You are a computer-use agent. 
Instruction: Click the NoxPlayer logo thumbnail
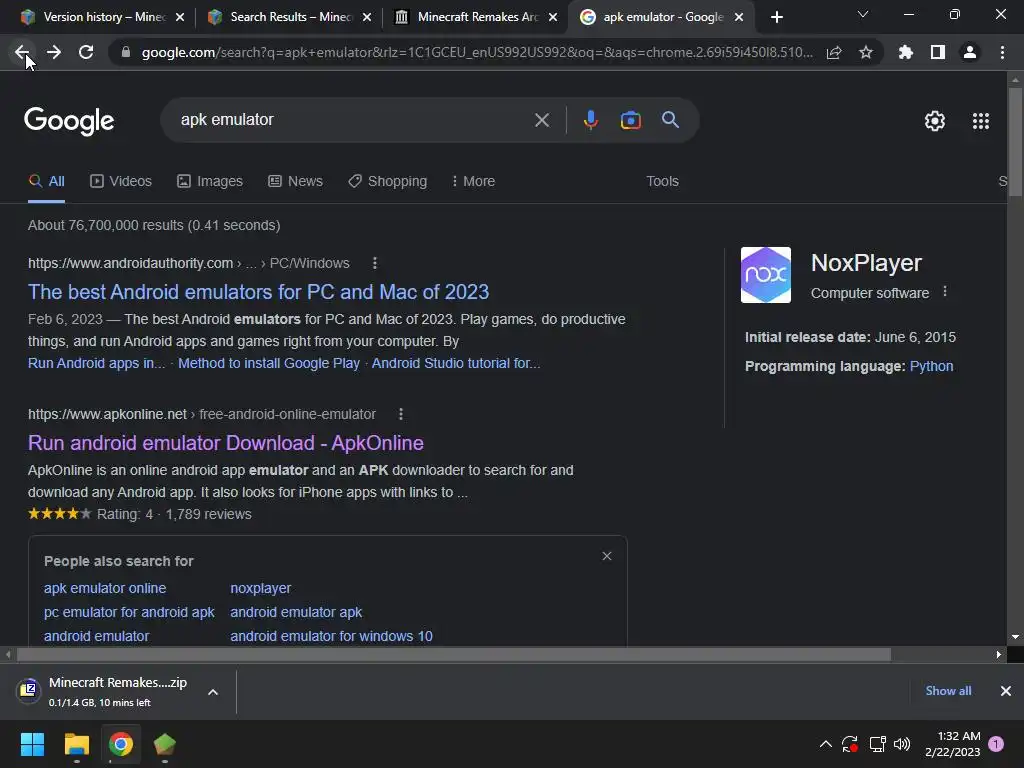[x=765, y=275]
